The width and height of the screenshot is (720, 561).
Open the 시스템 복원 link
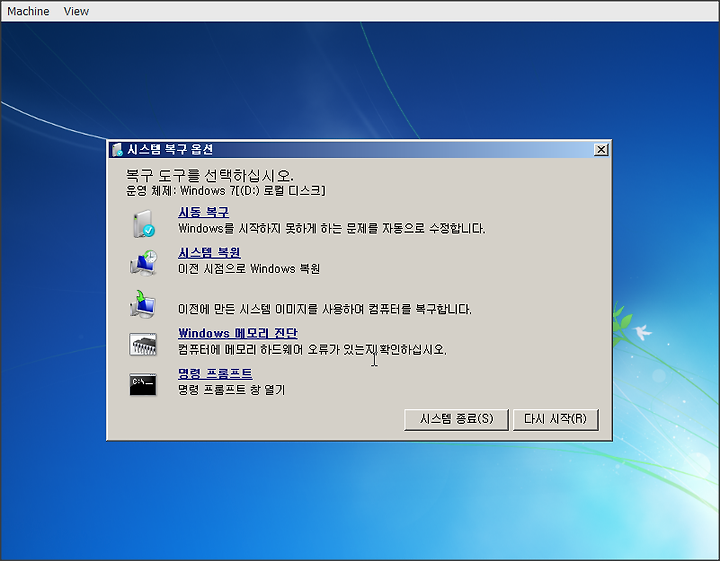point(209,252)
